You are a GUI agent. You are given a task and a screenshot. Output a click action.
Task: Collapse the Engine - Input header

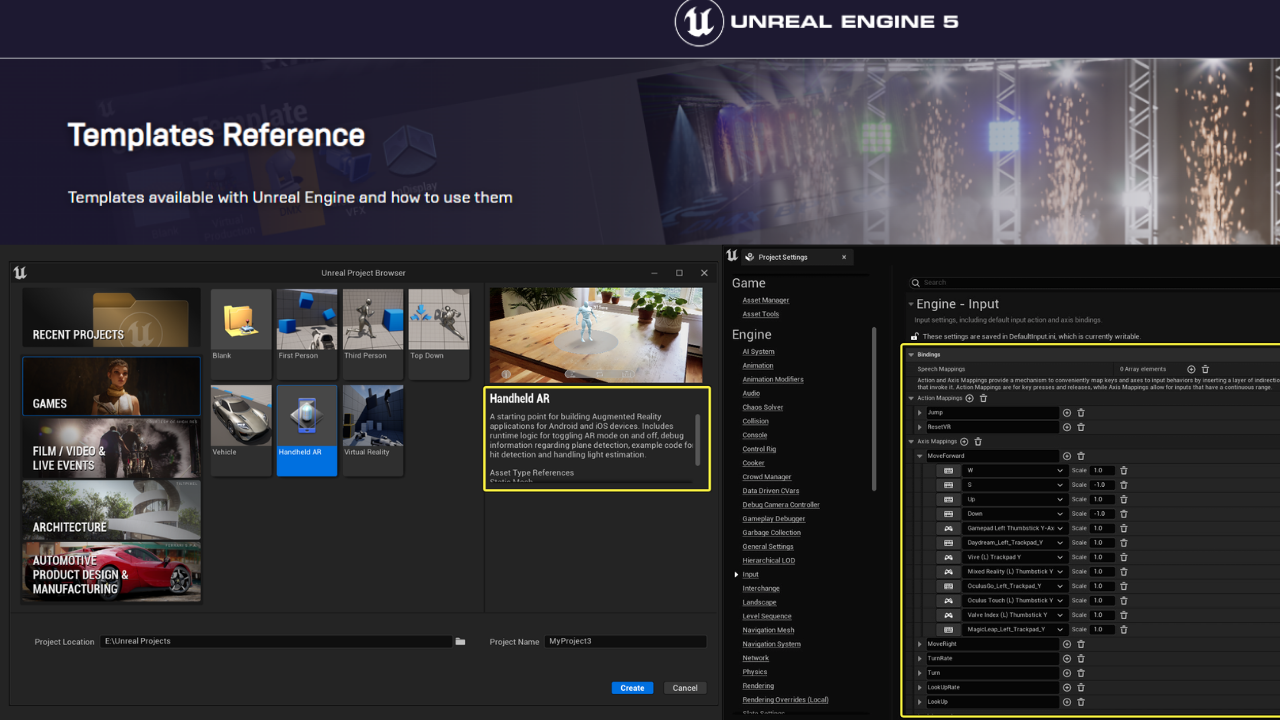point(911,304)
